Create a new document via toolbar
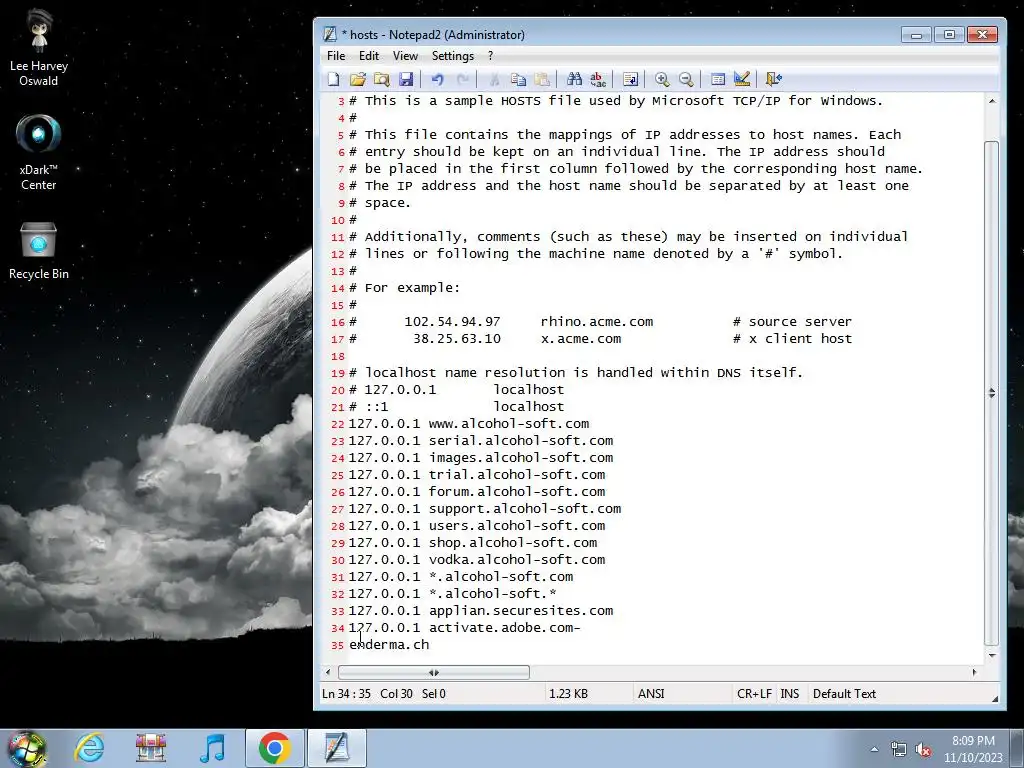The image size is (1024, 768). click(334, 79)
